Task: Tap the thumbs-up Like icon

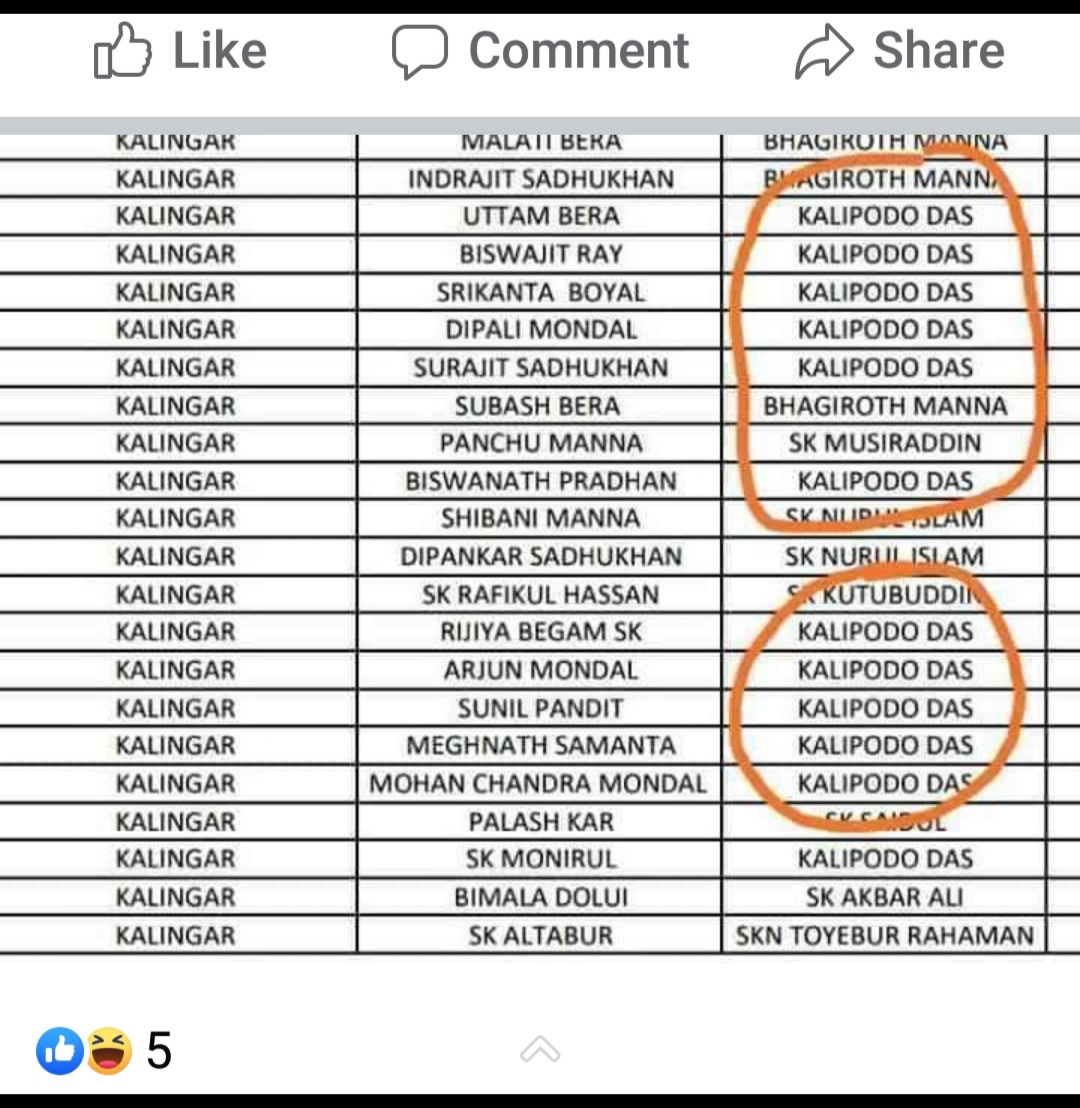Action: 123,52
